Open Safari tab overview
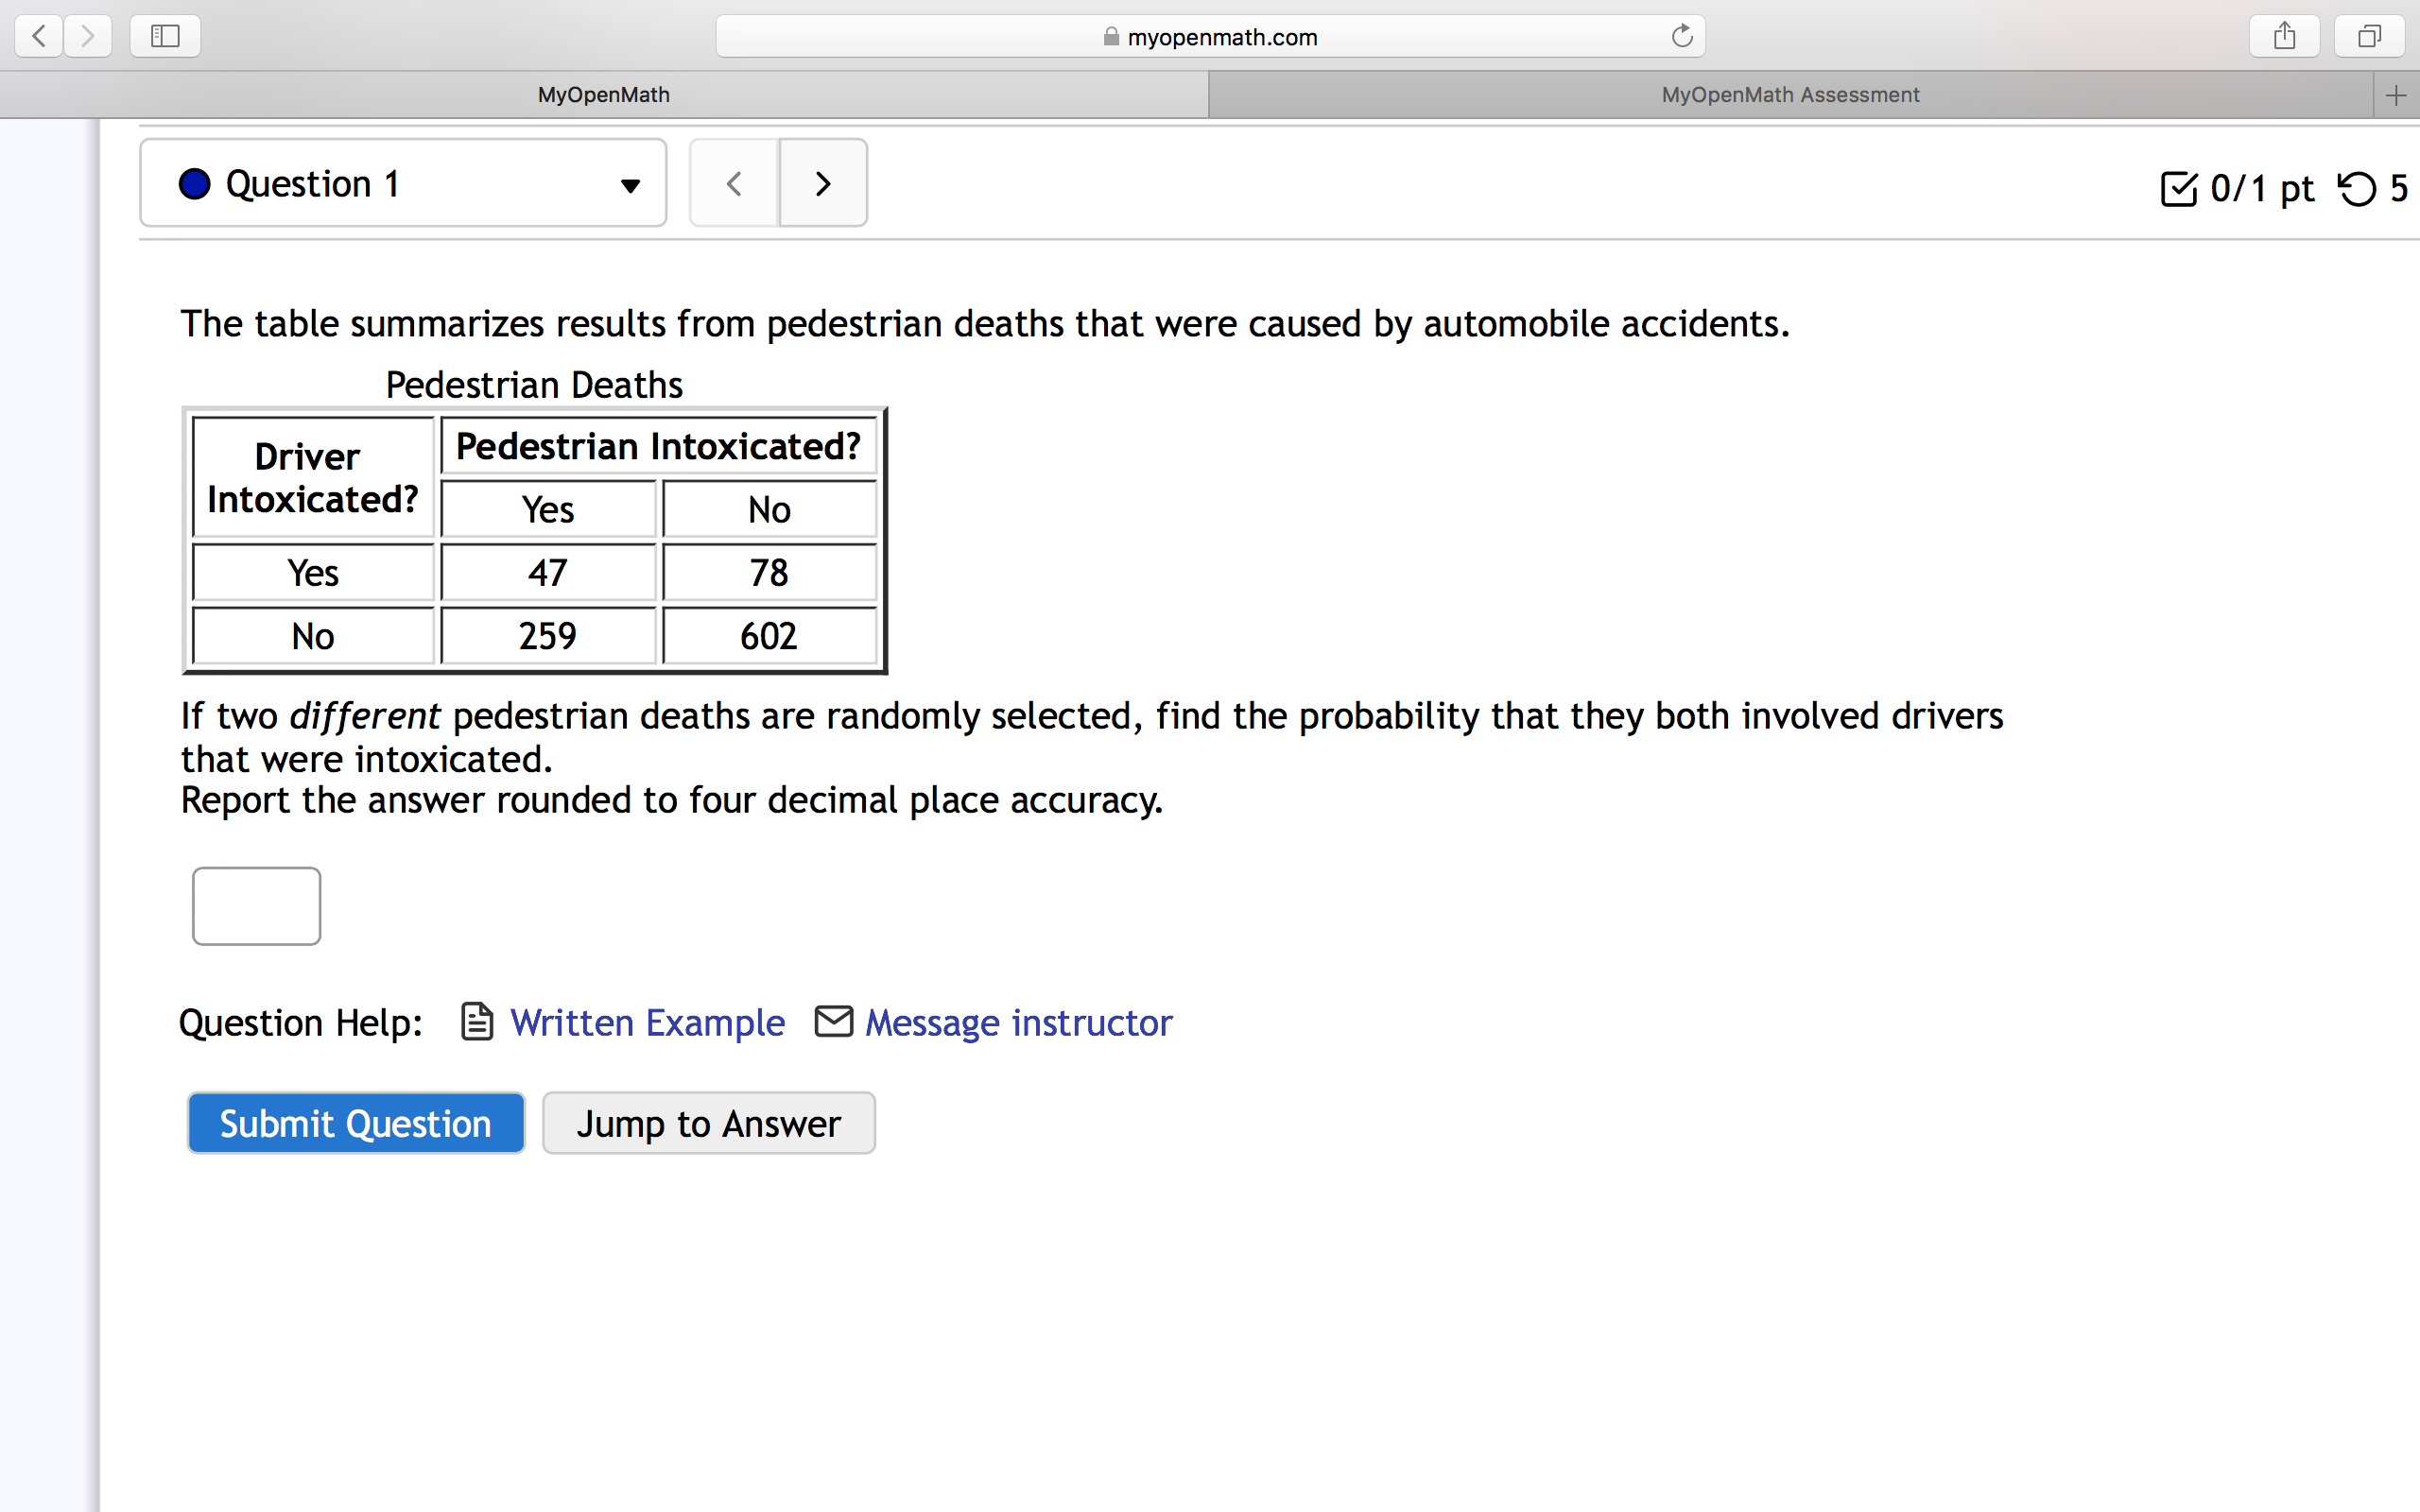This screenshot has height=1512, width=2420. coord(2368,36)
